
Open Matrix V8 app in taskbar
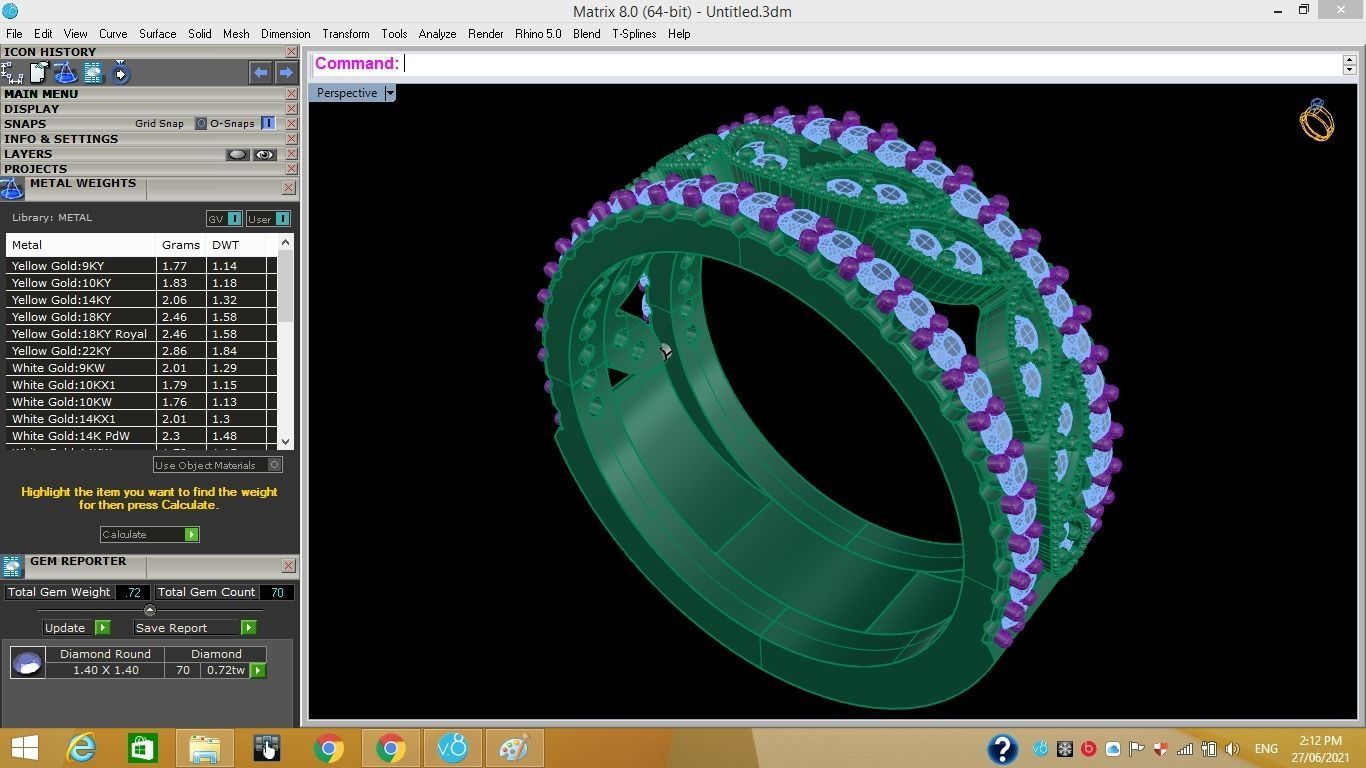click(x=452, y=748)
